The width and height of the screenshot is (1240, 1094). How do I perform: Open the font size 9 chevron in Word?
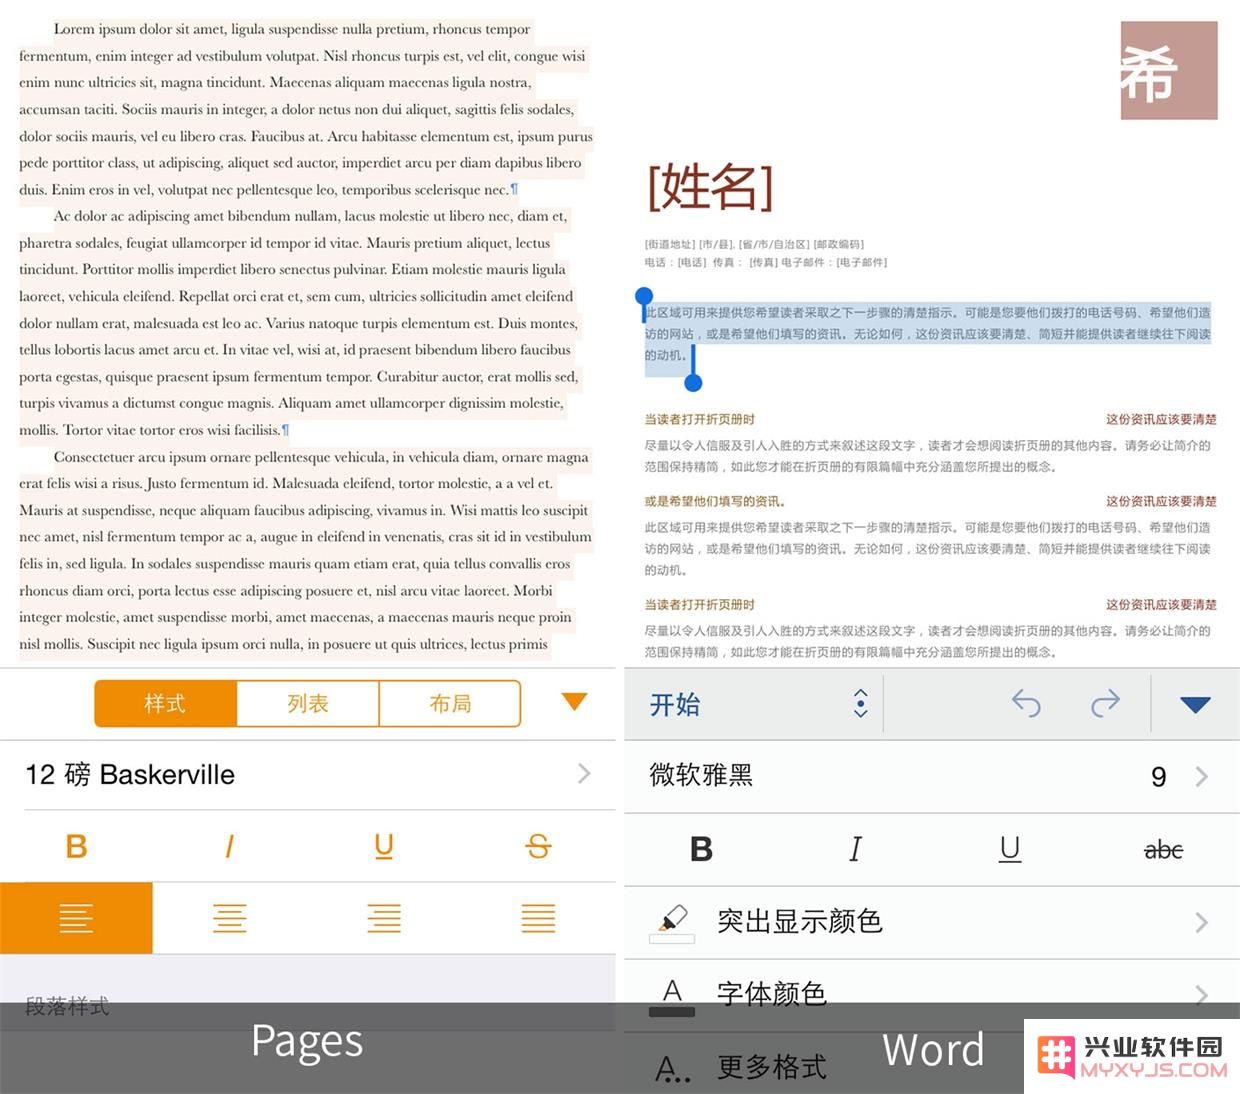pos(1201,777)
